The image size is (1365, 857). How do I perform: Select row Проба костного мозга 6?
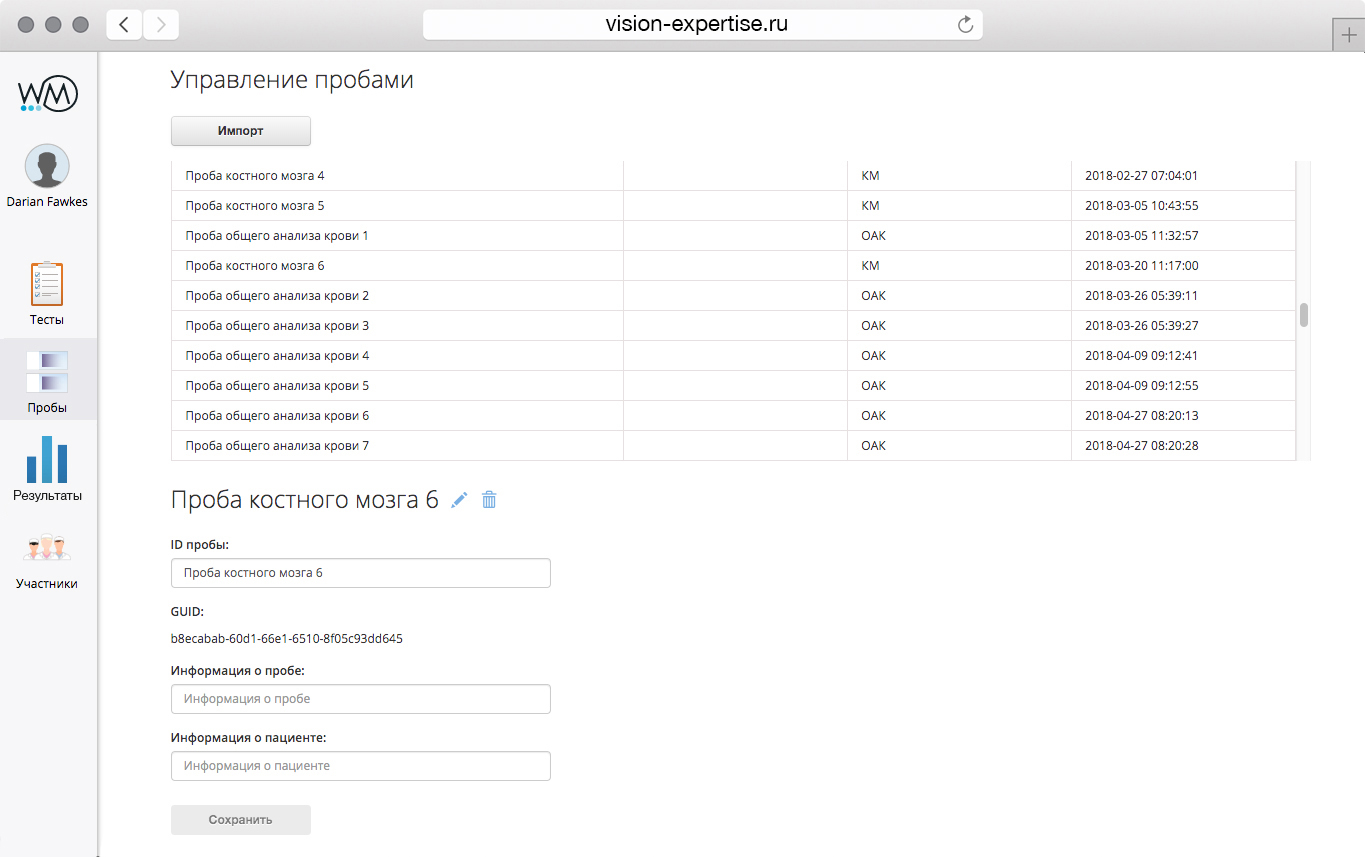(255, 266)
